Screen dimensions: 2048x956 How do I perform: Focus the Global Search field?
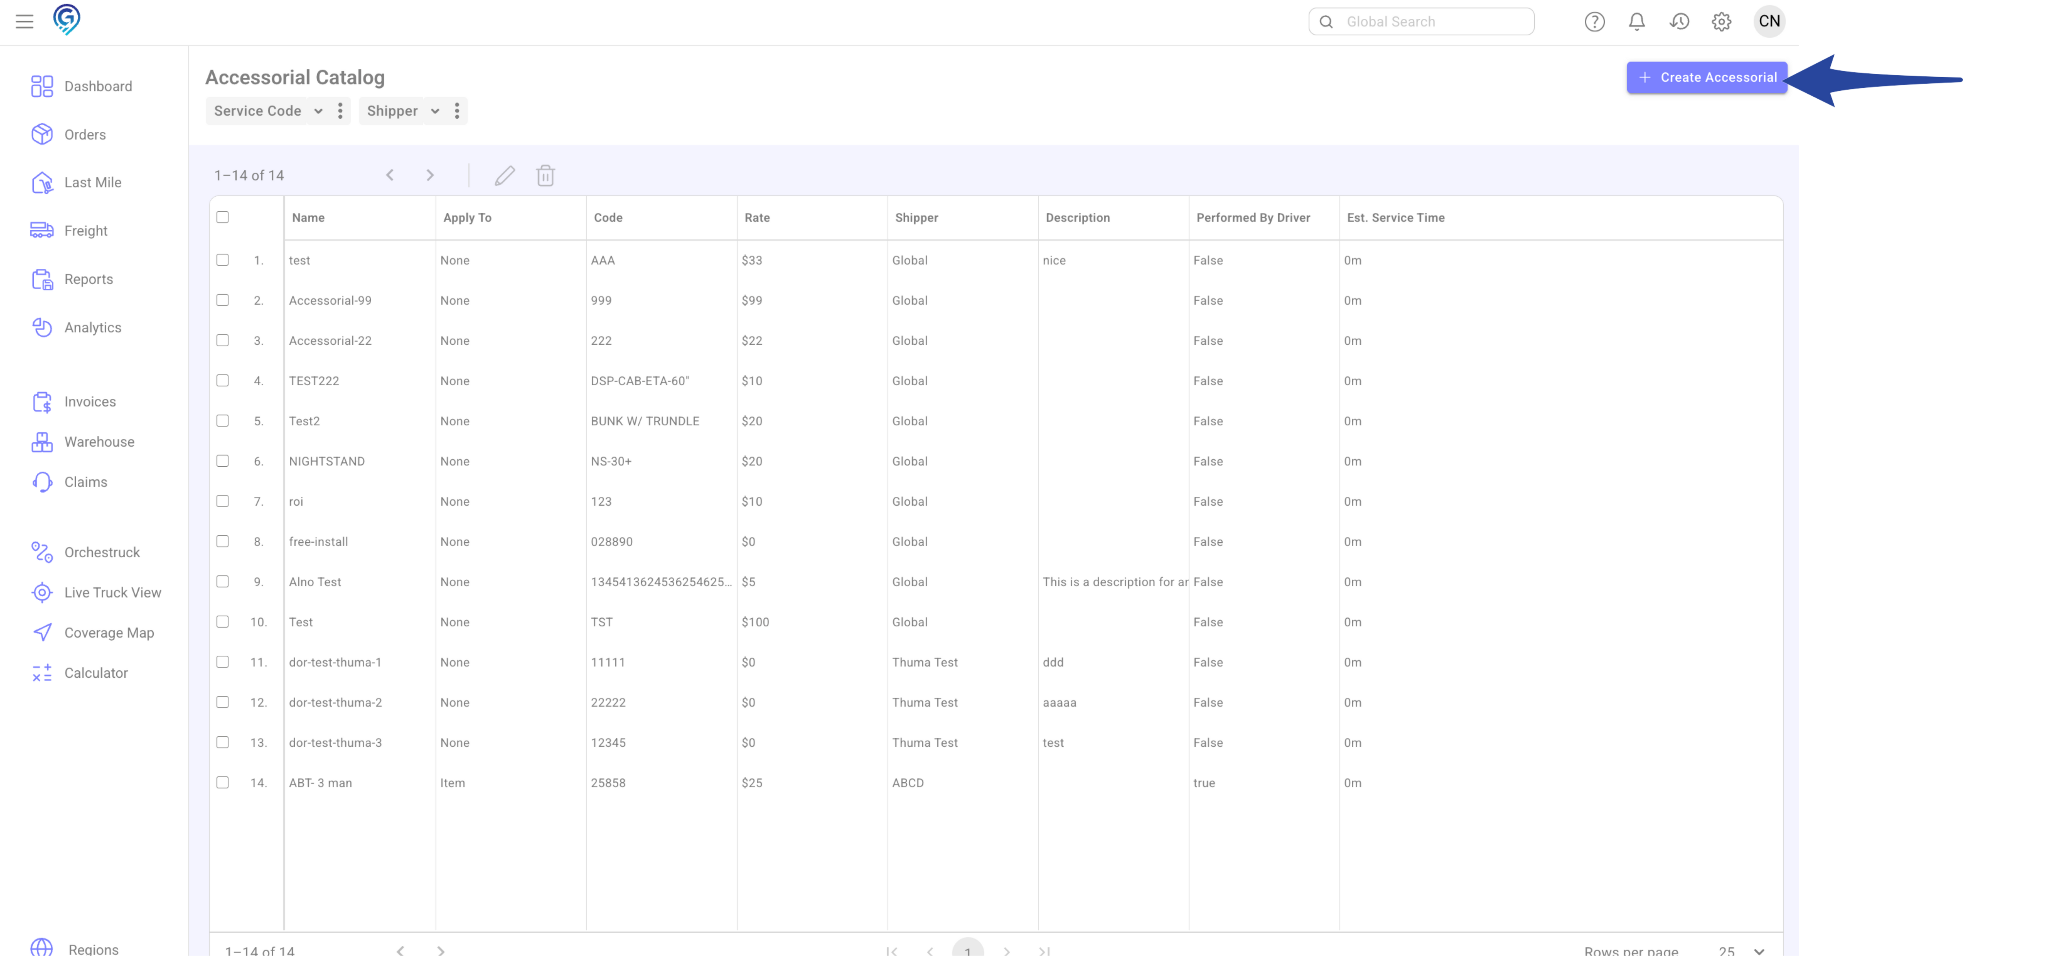(1421, 21)
